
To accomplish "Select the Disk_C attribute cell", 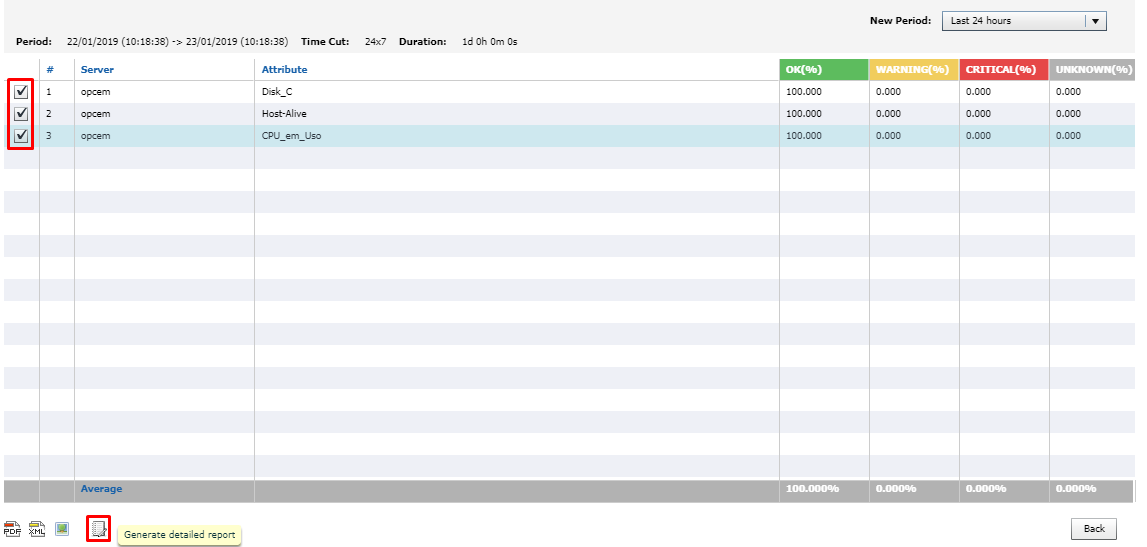I will pos(276,91).
